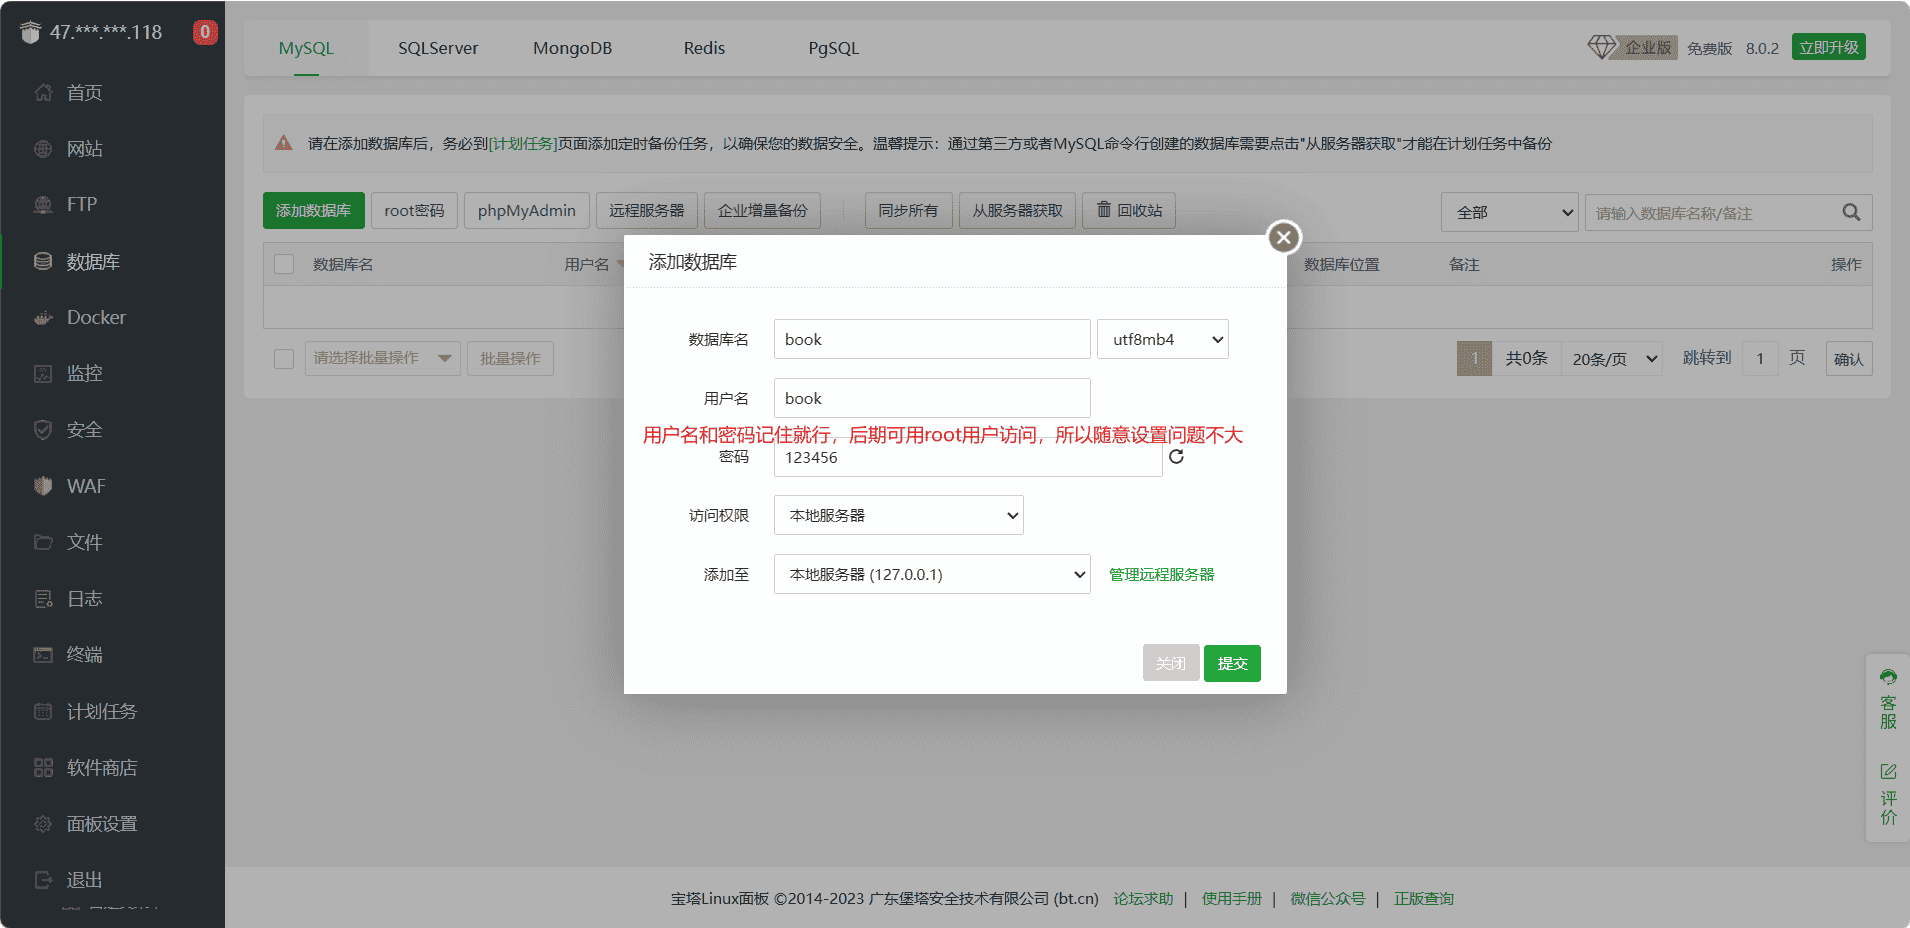Open the 终端 (Terminal) sidebar item
The height and width of the screenshot is (928, 1910).
[87, 655]
